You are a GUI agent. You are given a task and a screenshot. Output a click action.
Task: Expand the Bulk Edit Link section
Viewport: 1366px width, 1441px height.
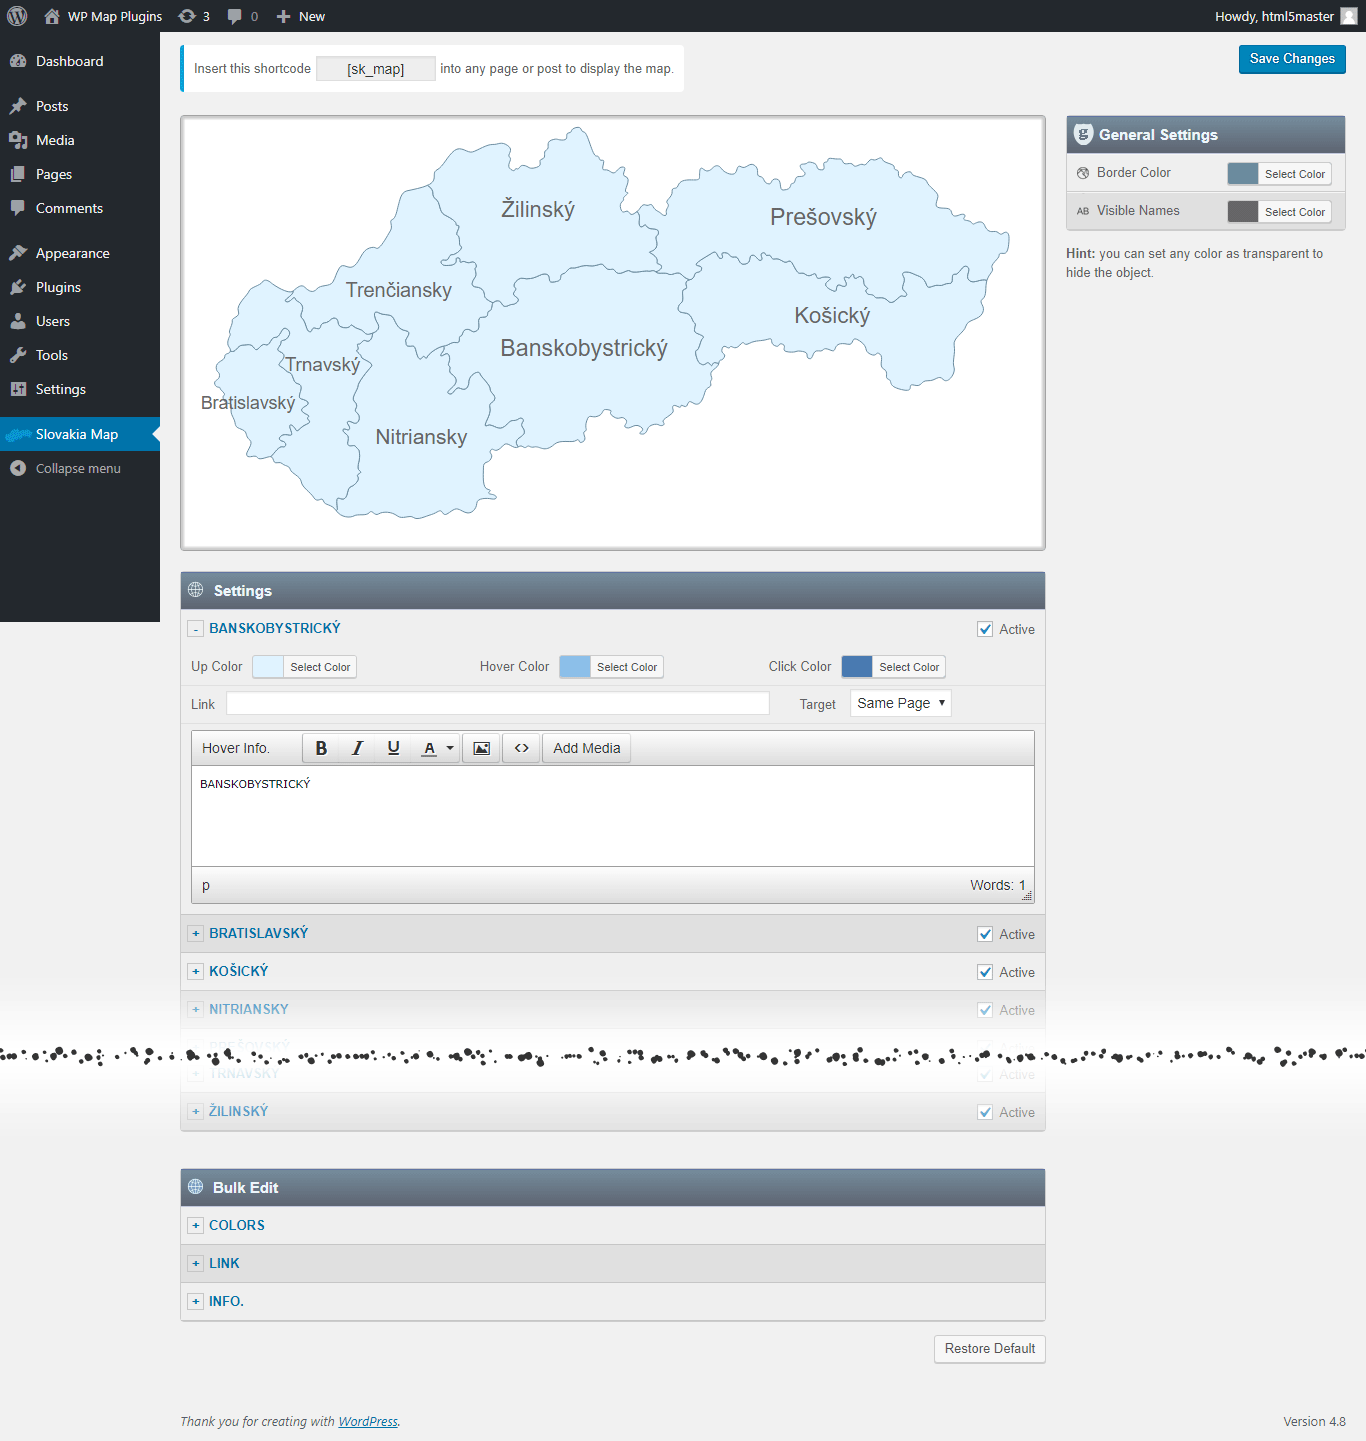coord(196,1264)
